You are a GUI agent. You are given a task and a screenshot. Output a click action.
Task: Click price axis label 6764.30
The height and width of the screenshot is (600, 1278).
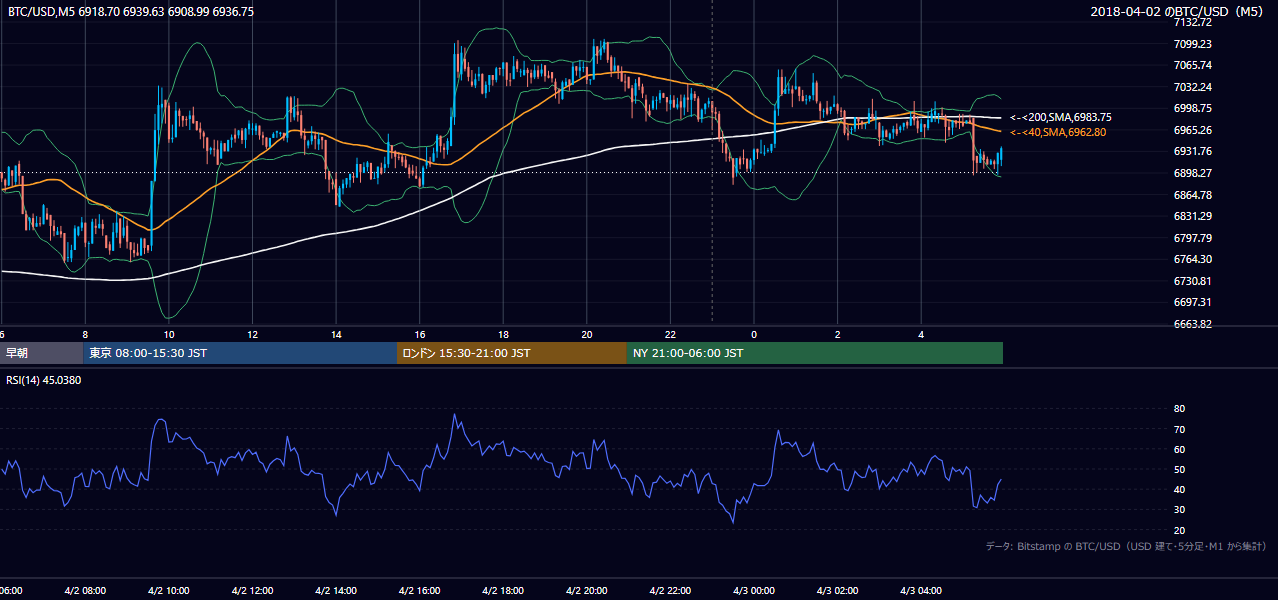tap(1192, 259)
